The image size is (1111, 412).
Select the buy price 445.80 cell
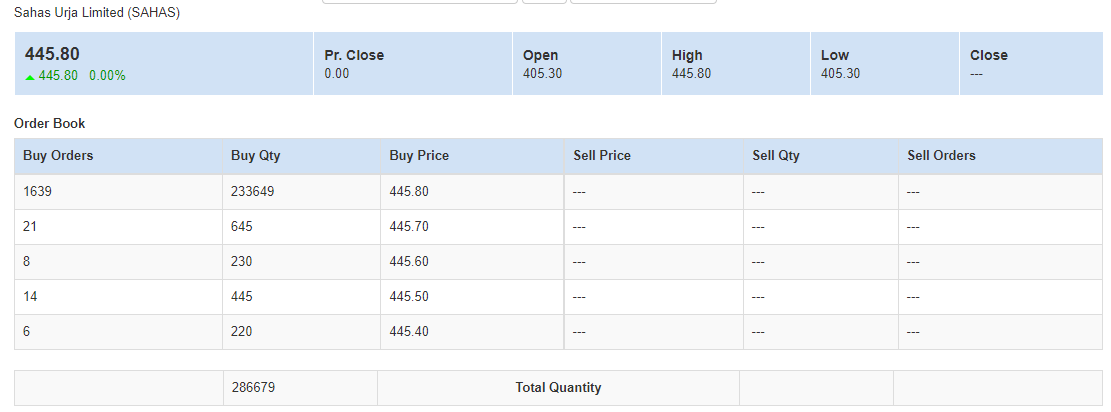[409, 192]
